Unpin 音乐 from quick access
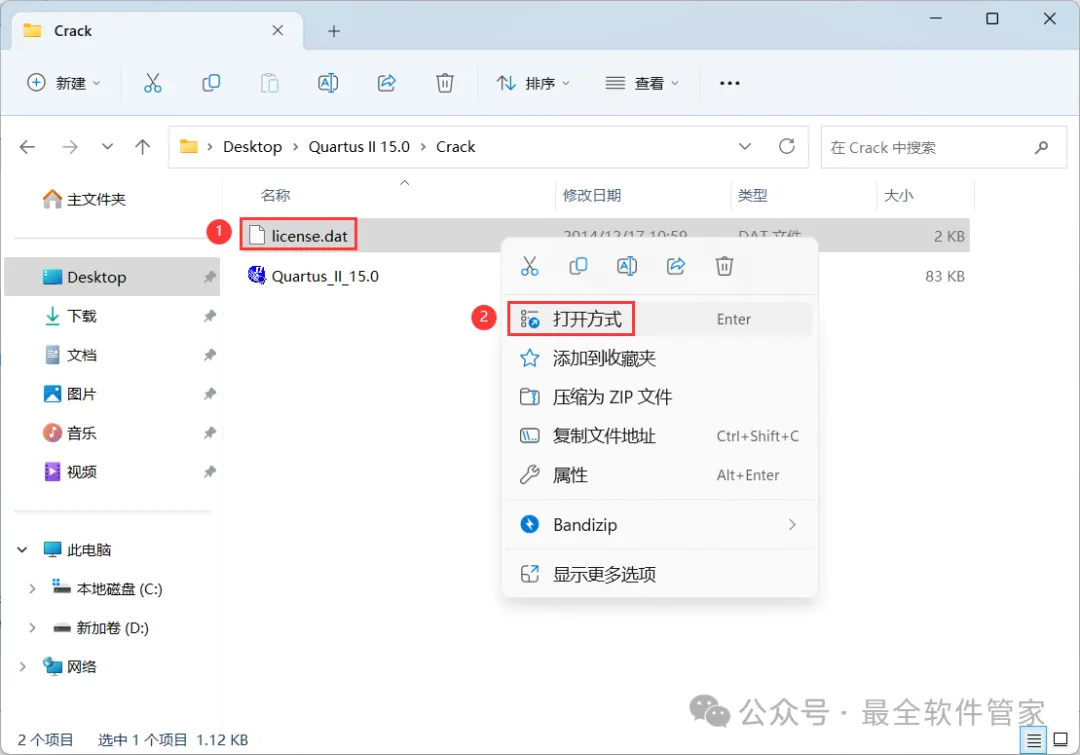1080x755 pixels. (209, 433)
